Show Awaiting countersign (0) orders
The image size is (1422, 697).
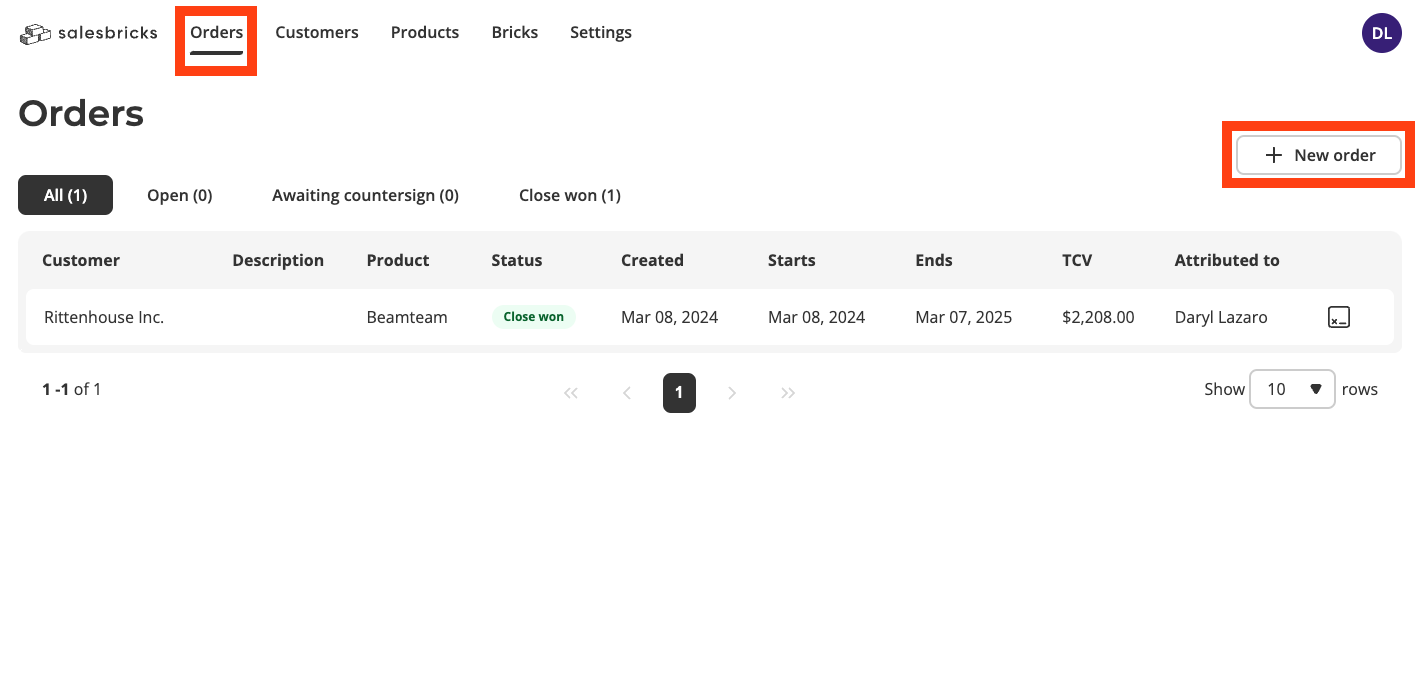(x=365, y=195)
